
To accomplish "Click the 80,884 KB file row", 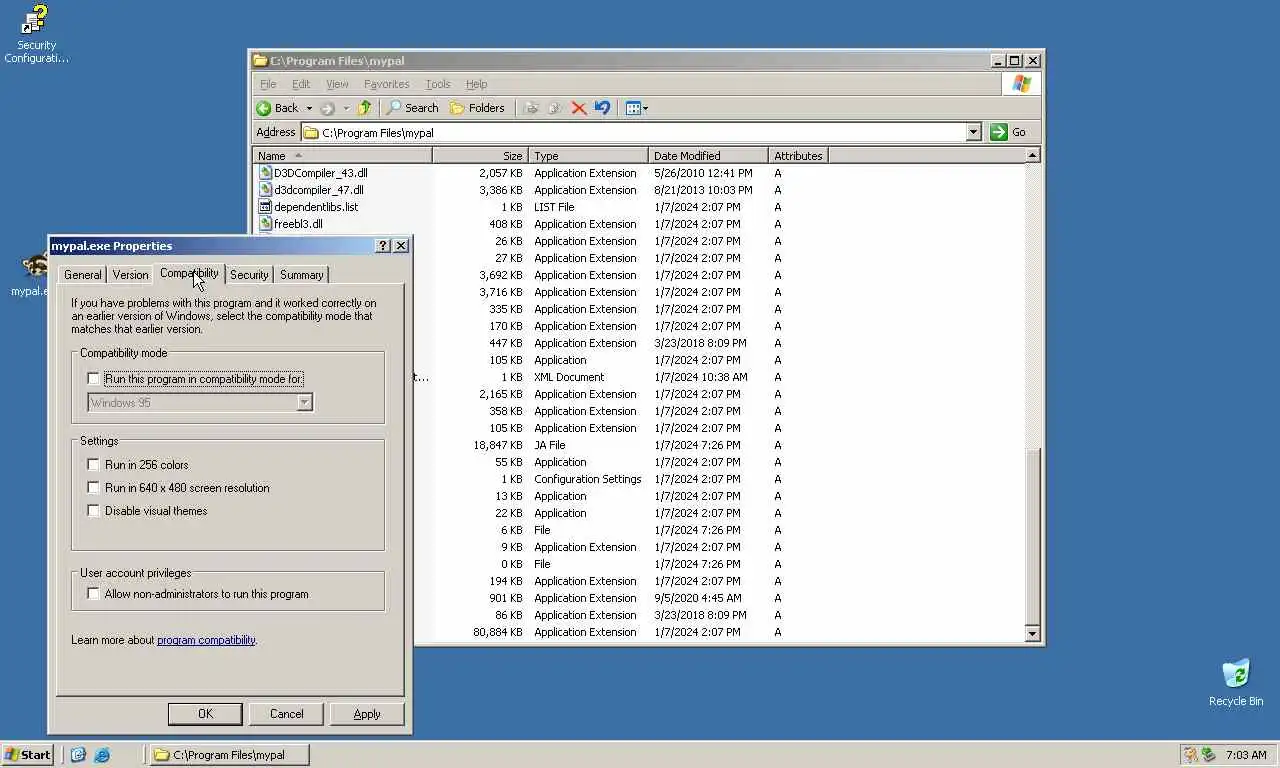I will pyautogui.click(x=720, y=632).
